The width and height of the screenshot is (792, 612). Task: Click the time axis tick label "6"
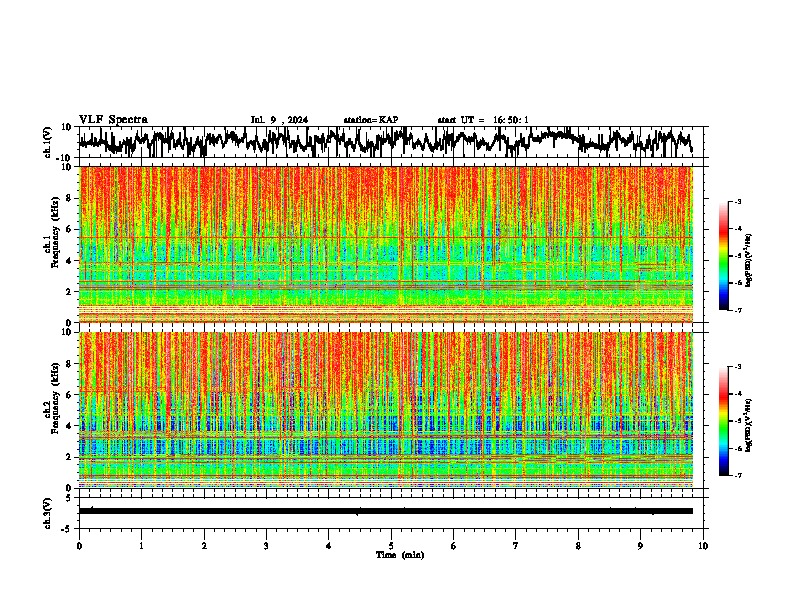point(454,546)
